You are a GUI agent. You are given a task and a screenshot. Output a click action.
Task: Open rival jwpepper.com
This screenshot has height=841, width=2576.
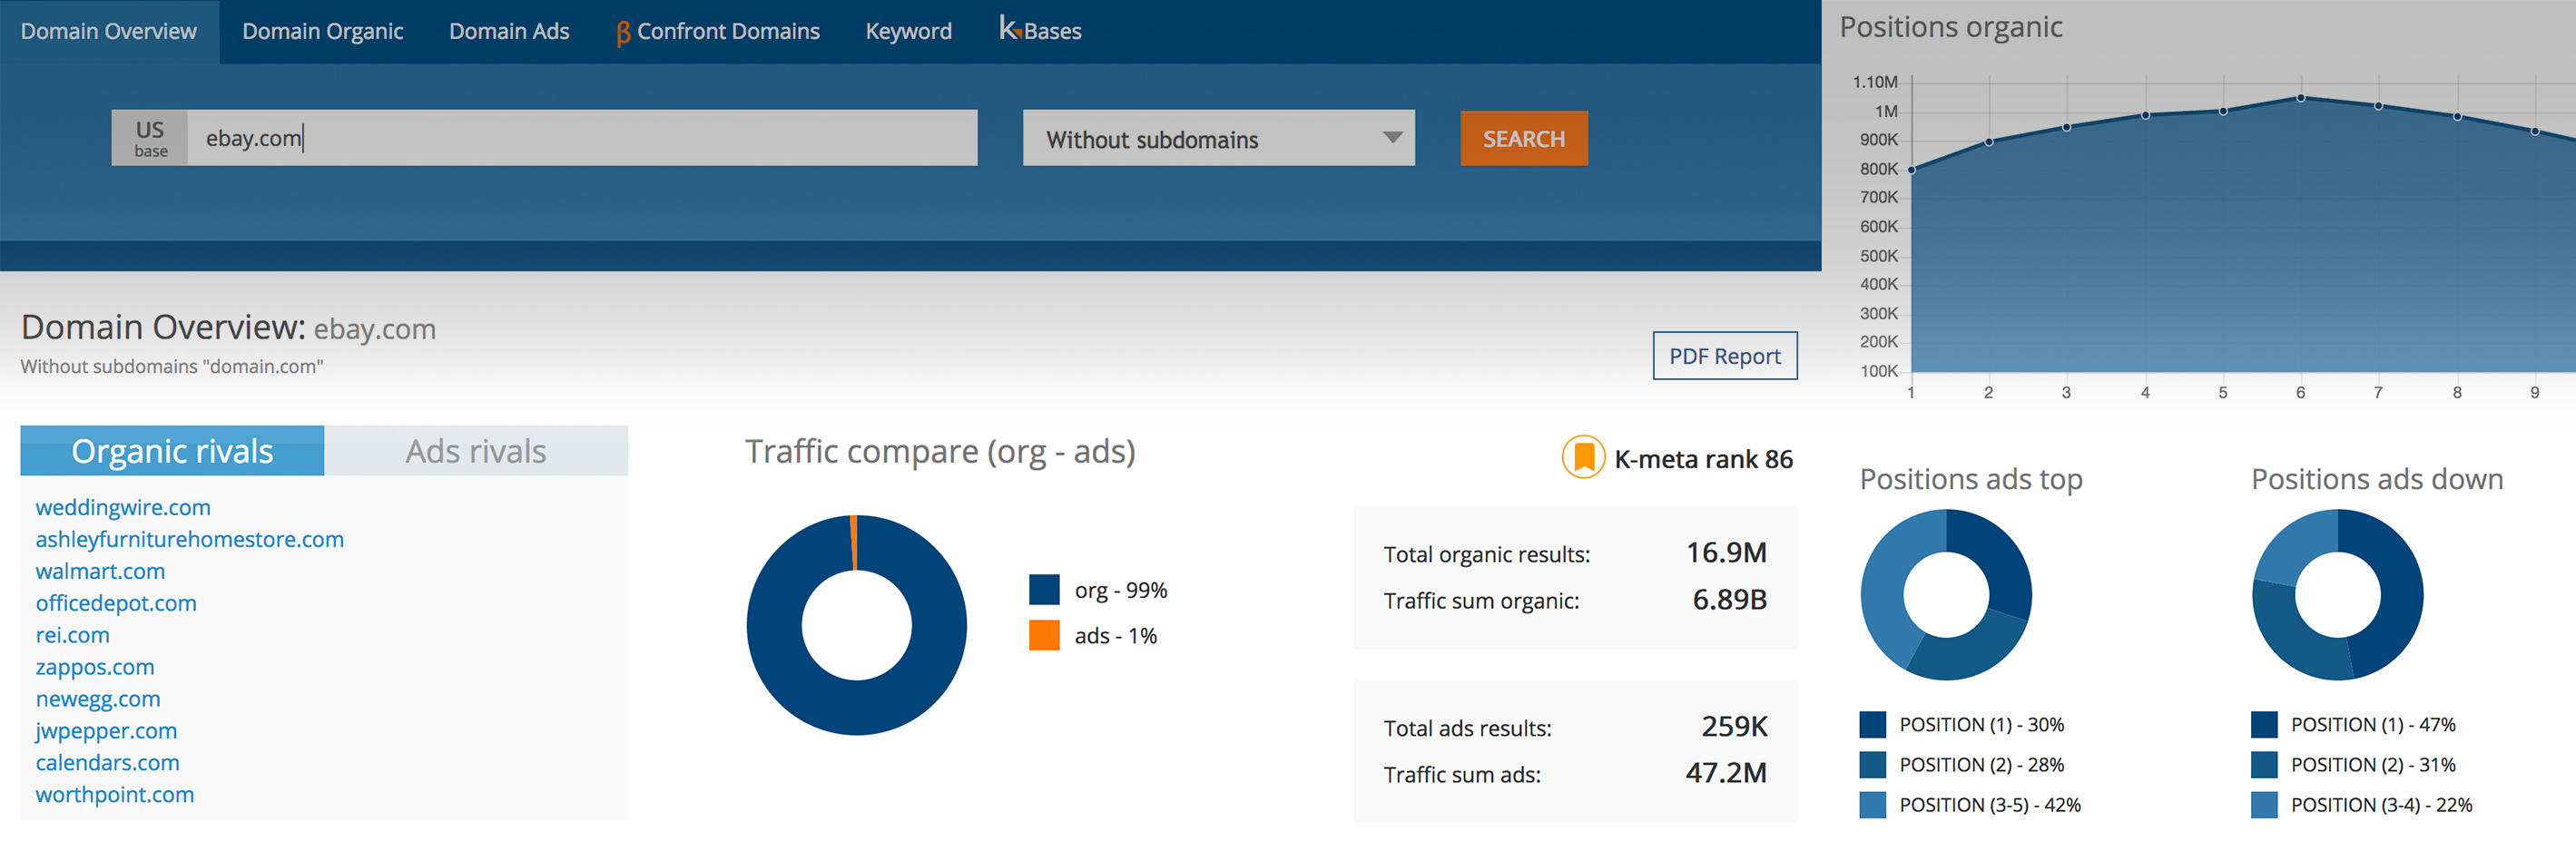click(106, 731)
